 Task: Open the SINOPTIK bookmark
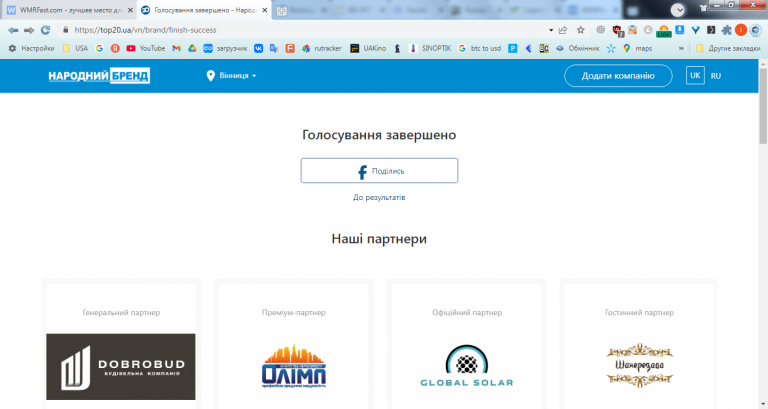click(x=430, y=48)
